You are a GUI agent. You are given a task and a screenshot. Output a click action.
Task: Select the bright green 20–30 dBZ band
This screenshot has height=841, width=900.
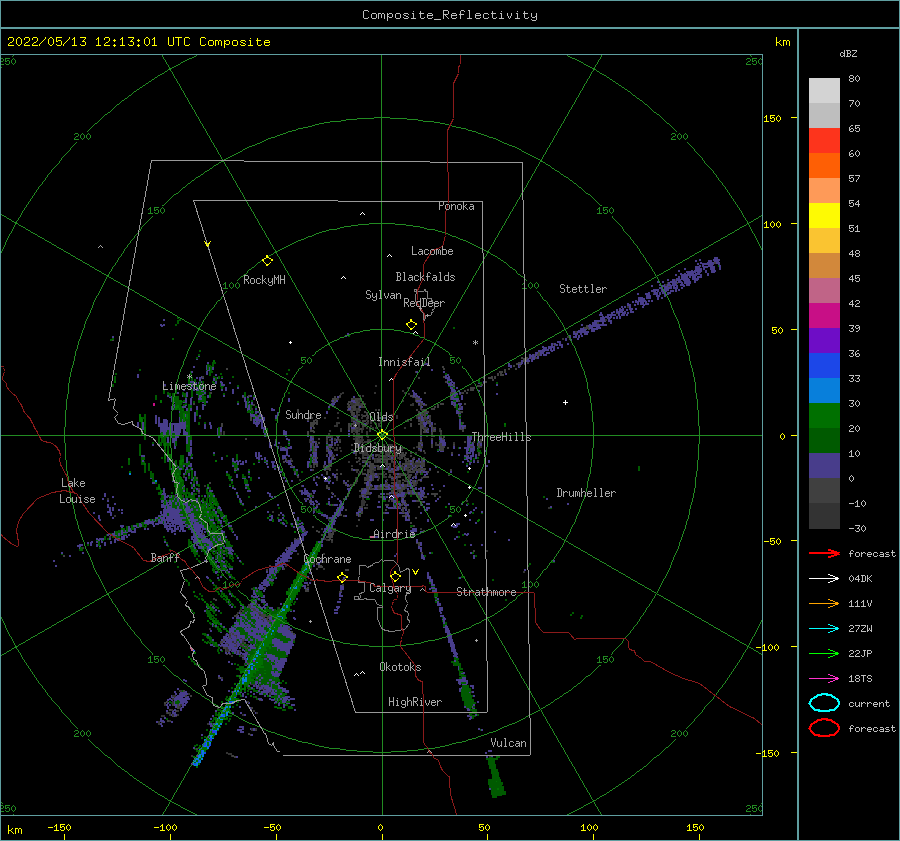coord(824,416)
